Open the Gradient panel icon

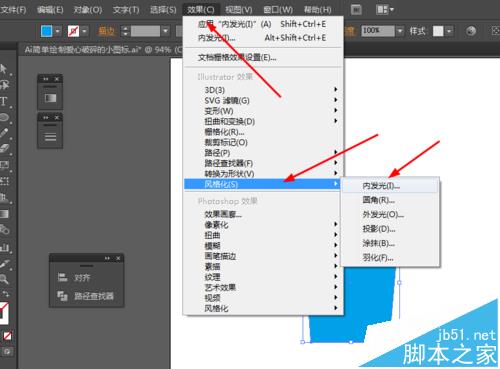tap(50, 98)
